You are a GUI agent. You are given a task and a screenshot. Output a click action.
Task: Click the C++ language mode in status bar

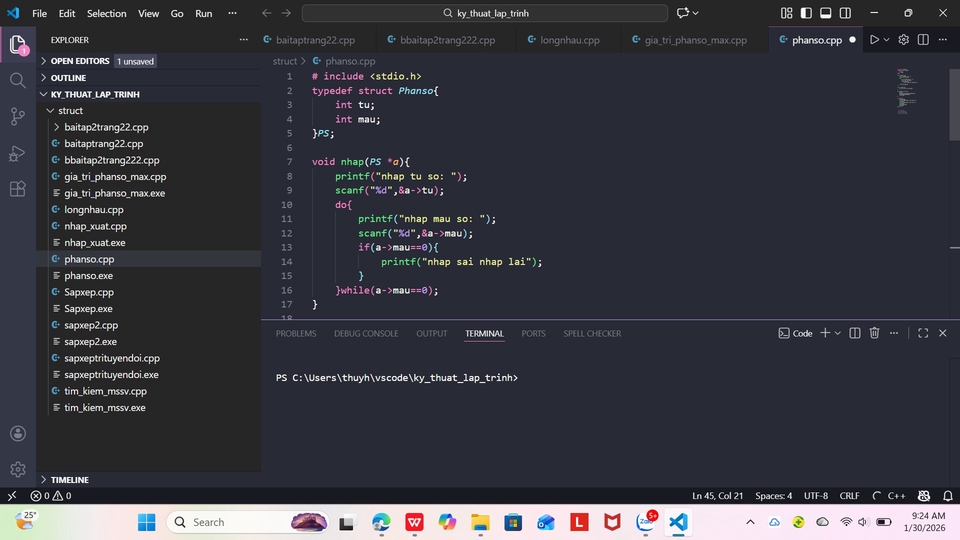(896, 496)
